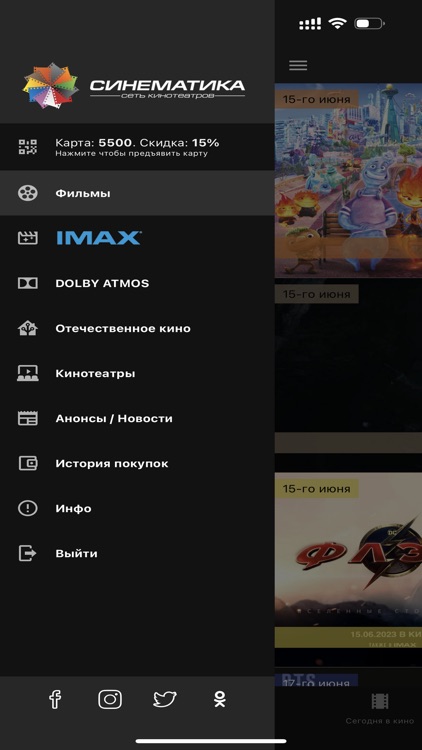Open the Флэш movie poster

[348, 569]
